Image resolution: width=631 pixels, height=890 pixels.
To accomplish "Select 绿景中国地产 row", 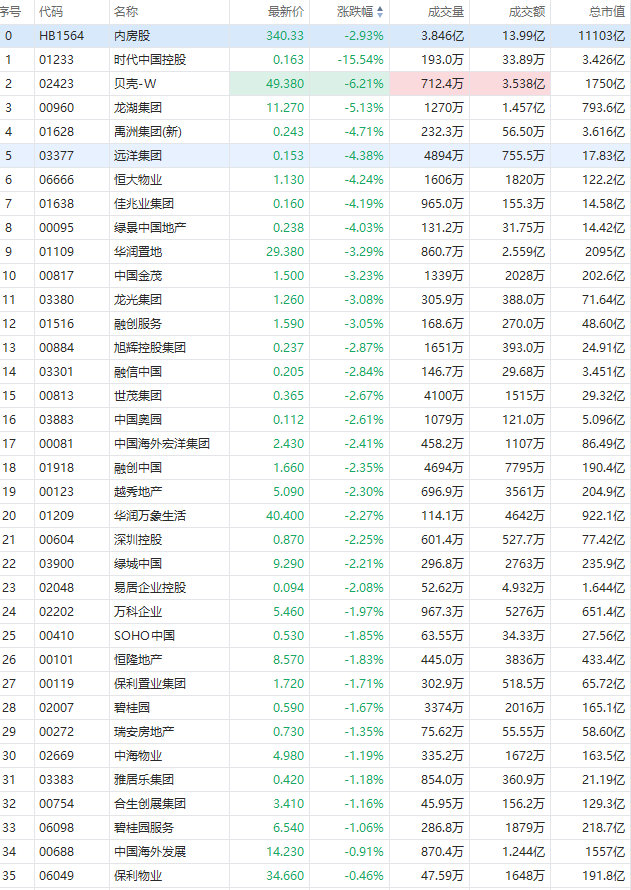I will pos(316,228).
